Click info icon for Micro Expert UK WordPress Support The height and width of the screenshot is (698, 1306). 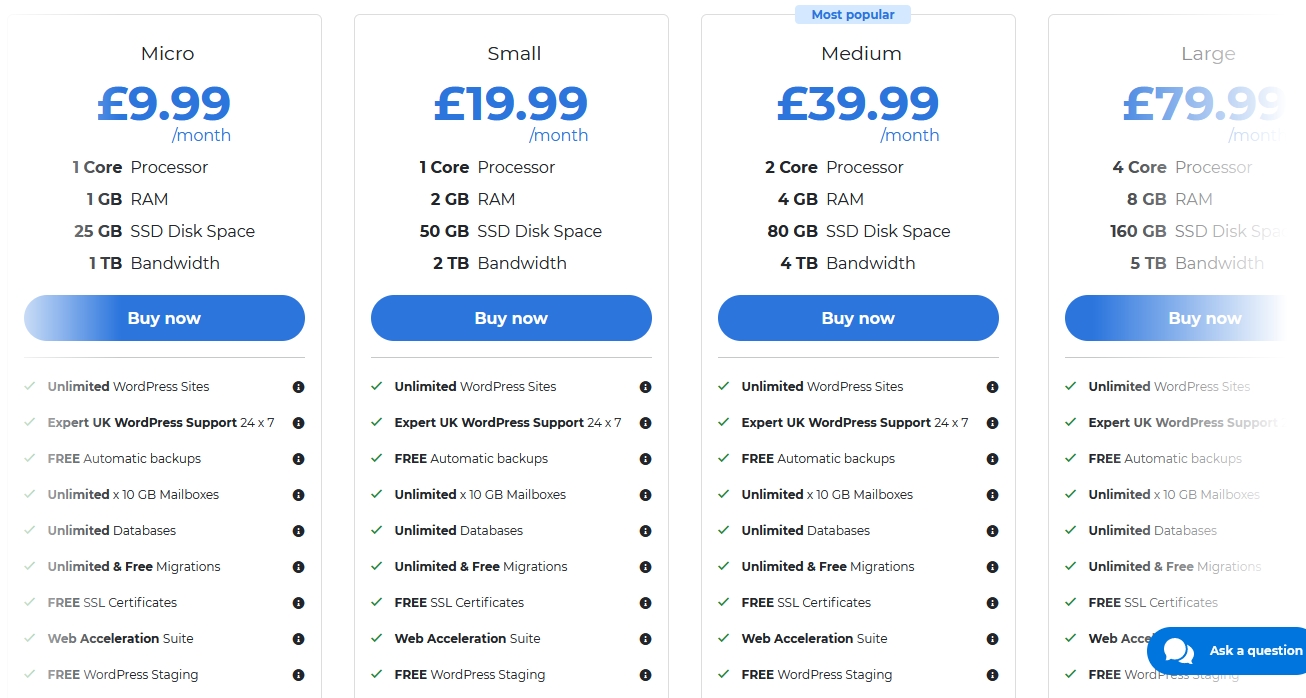[x=298, y=423]
